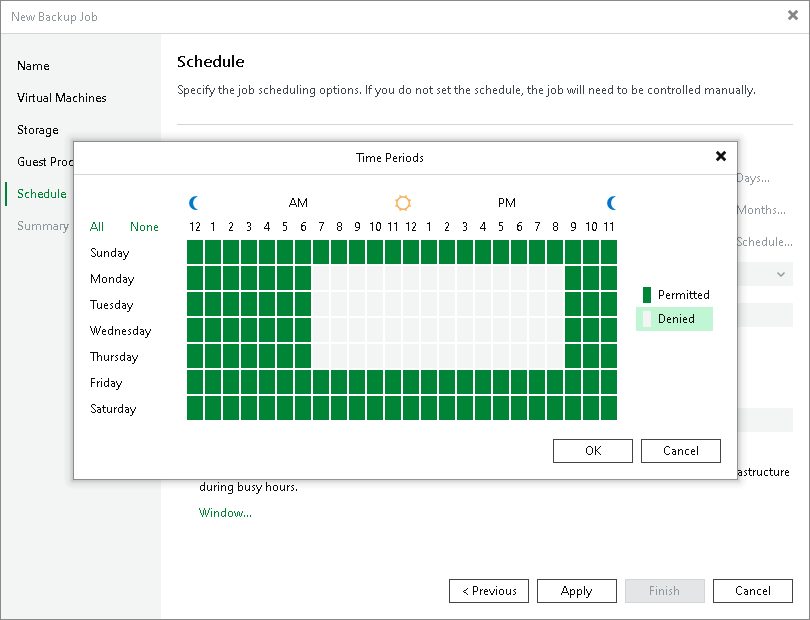Screen dimensions: 810x620
Task: Click the sun icon at noon
Action: 403,203
